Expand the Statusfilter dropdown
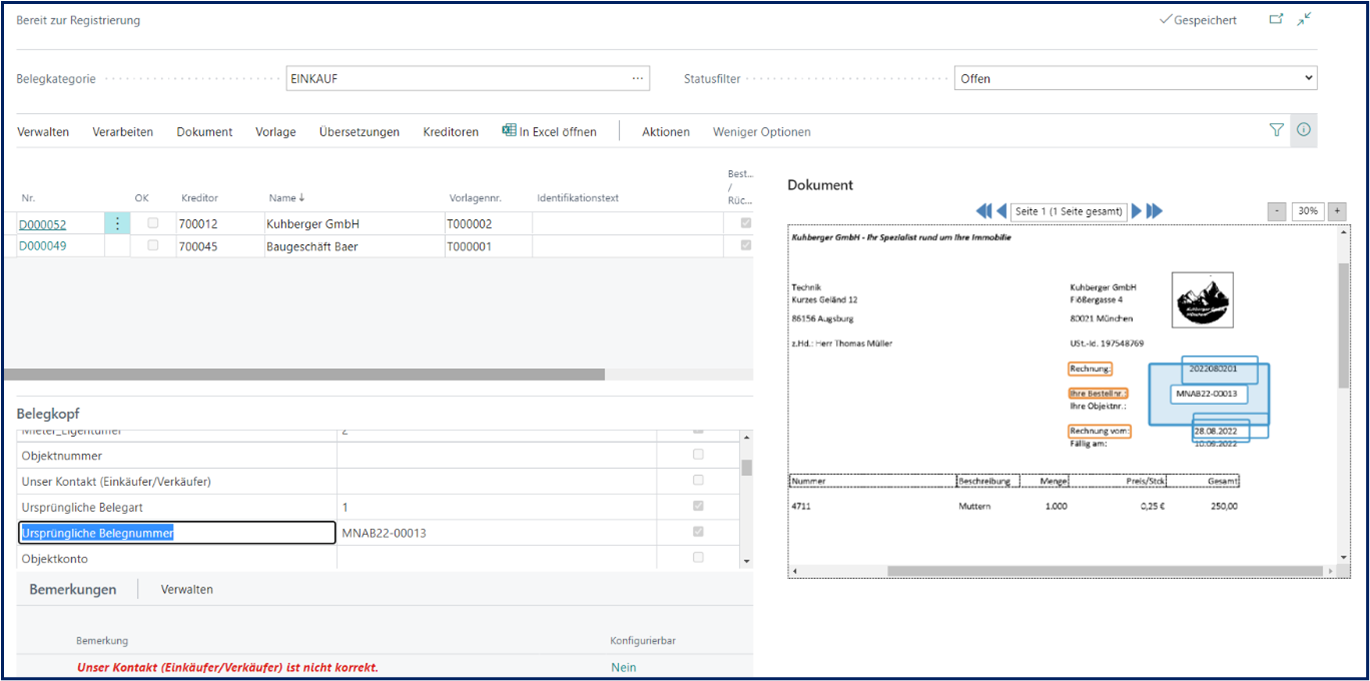 [x=1308, y=78]
